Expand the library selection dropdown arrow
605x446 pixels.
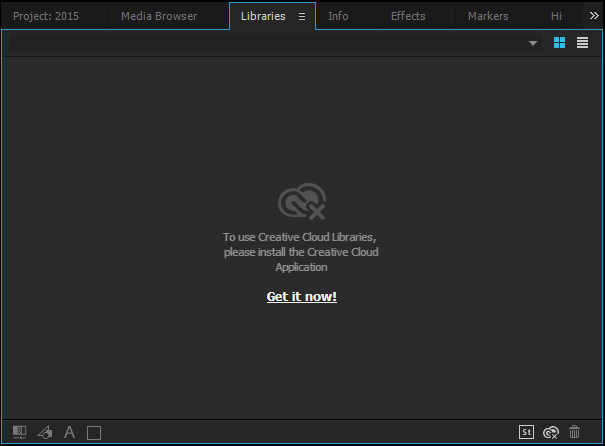tap(533, 43)
